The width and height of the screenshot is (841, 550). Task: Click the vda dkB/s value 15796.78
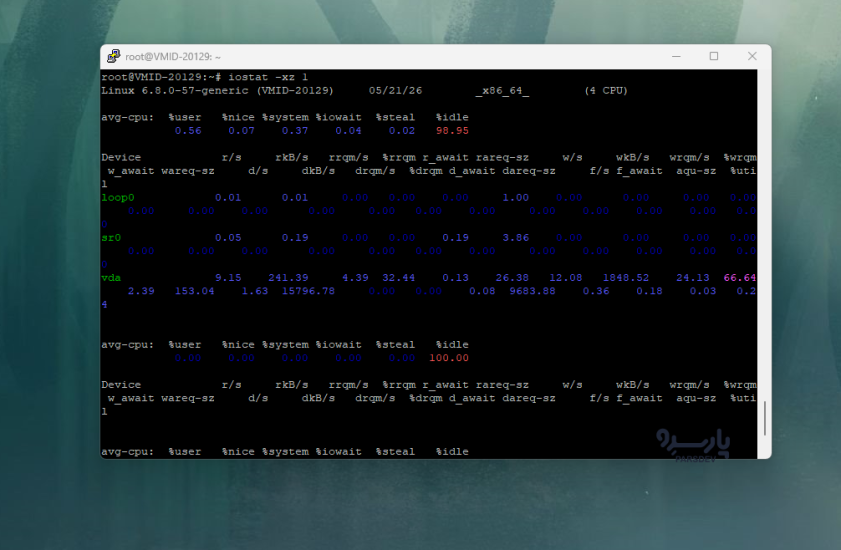(x=308, y=291)
